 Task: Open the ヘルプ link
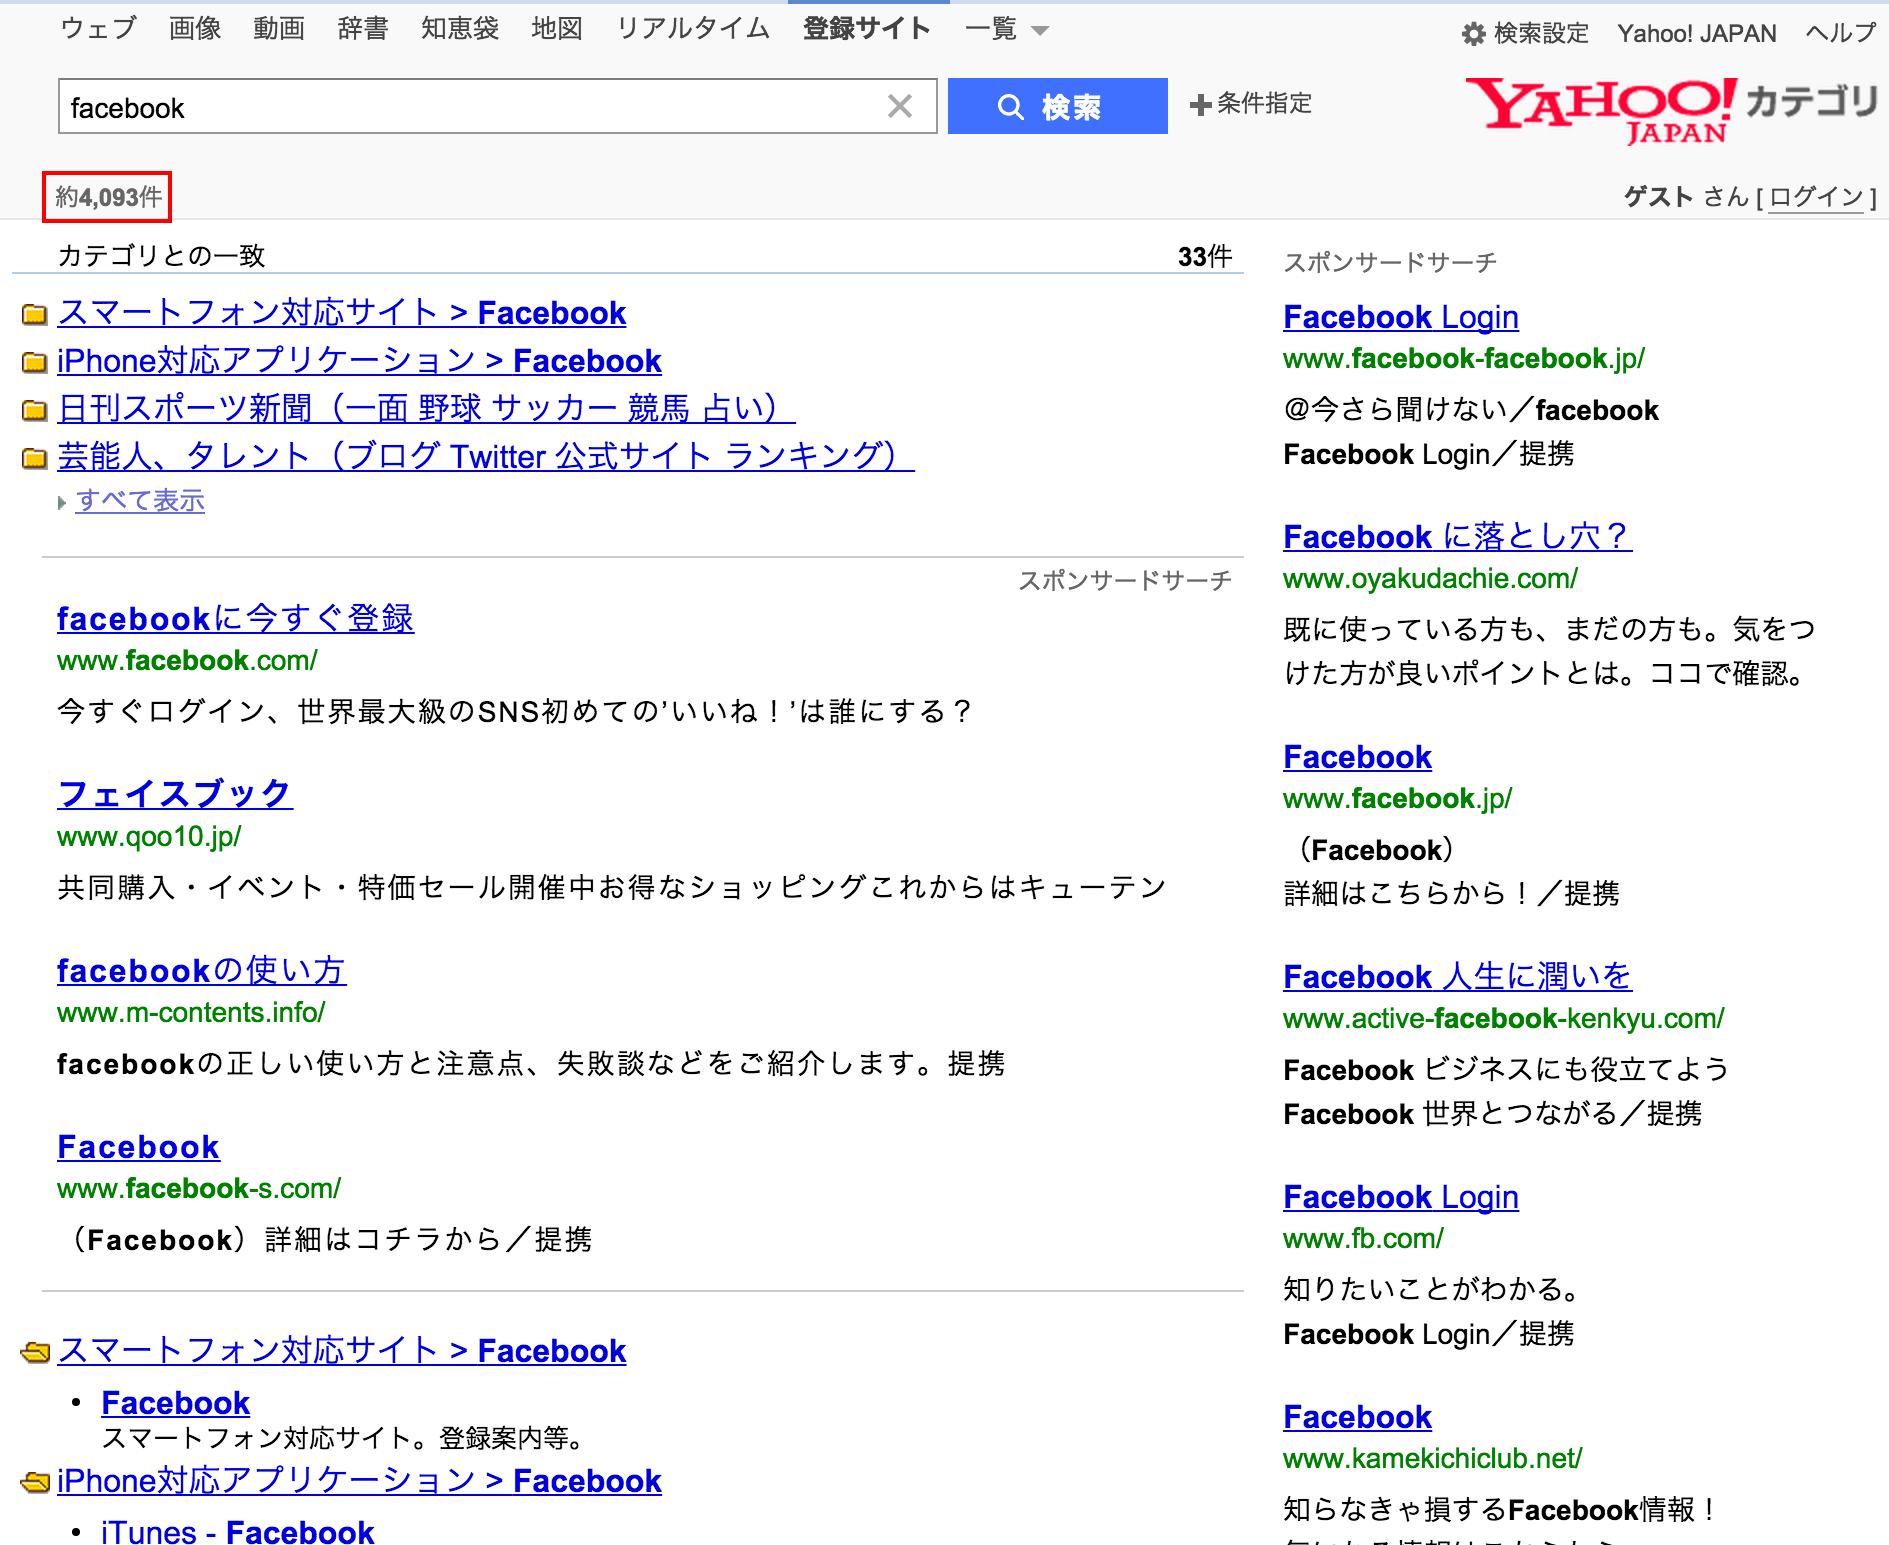(x=1840, y=34)
